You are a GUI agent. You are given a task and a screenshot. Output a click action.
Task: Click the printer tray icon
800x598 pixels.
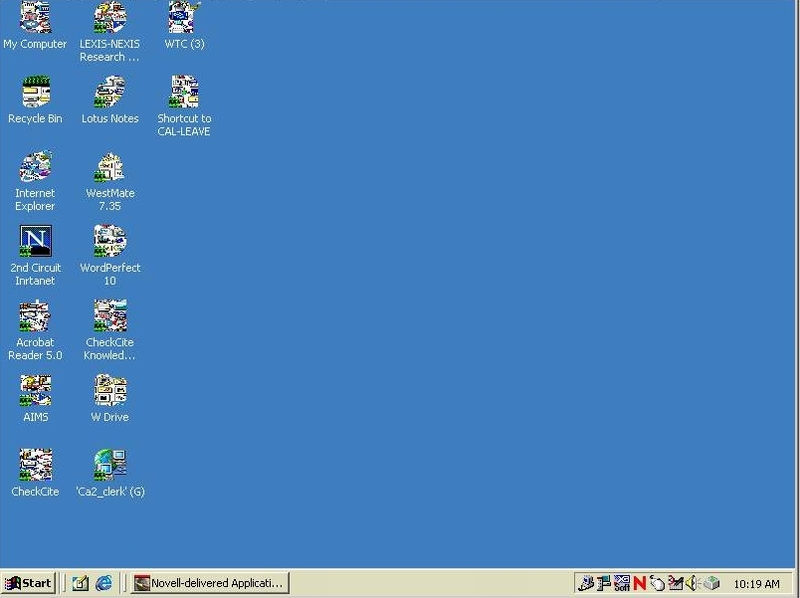click(x=711, y=583)
